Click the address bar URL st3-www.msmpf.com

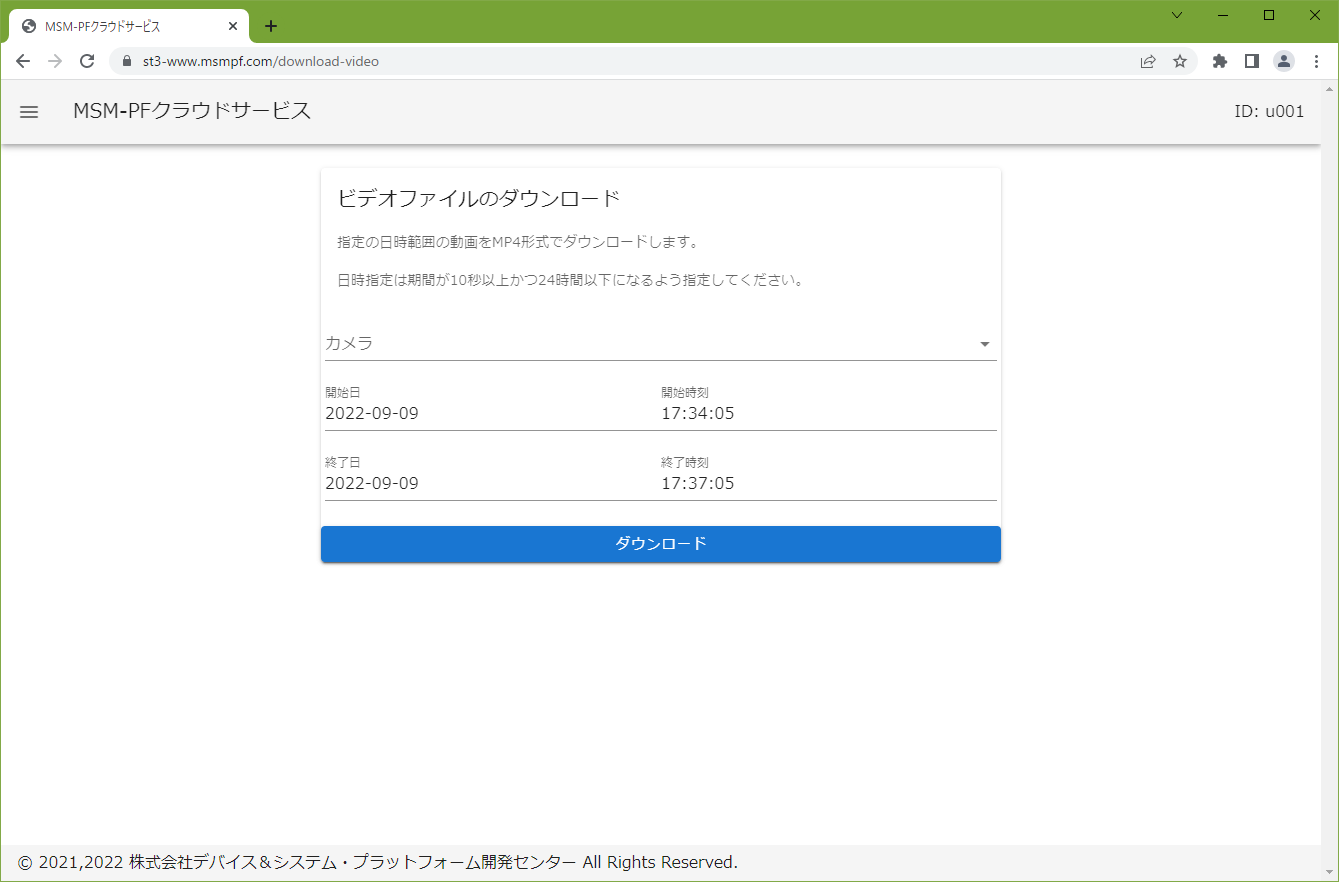coord(260,61)
